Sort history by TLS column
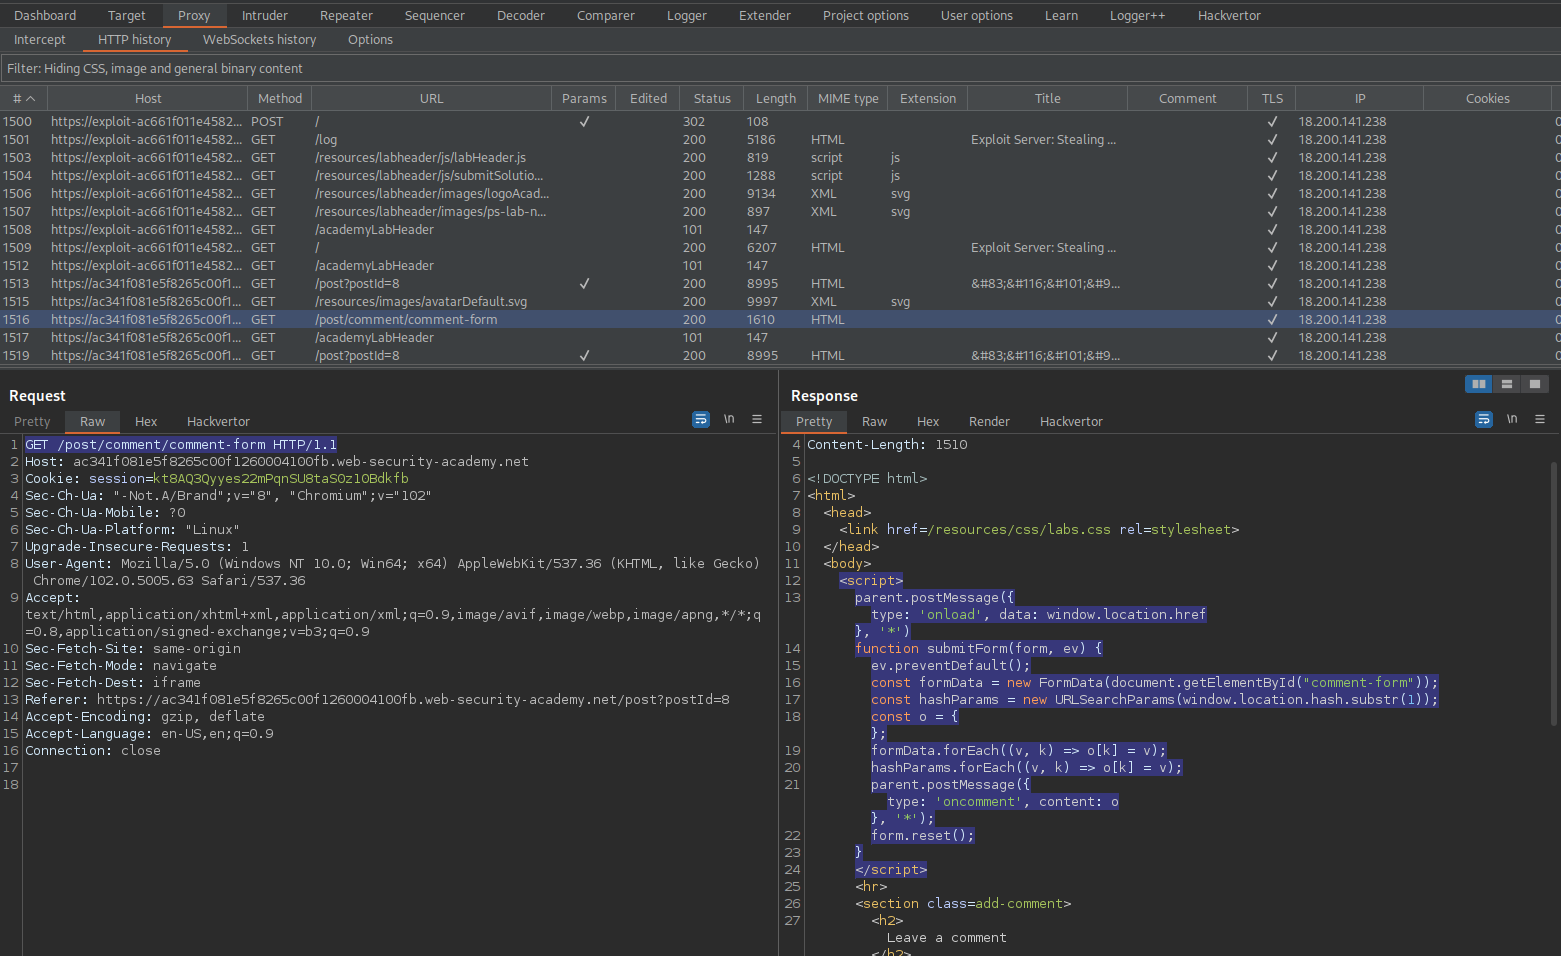Image resolution: width=1561 pixels, height=956 pixels. (x=1272, y=98)
